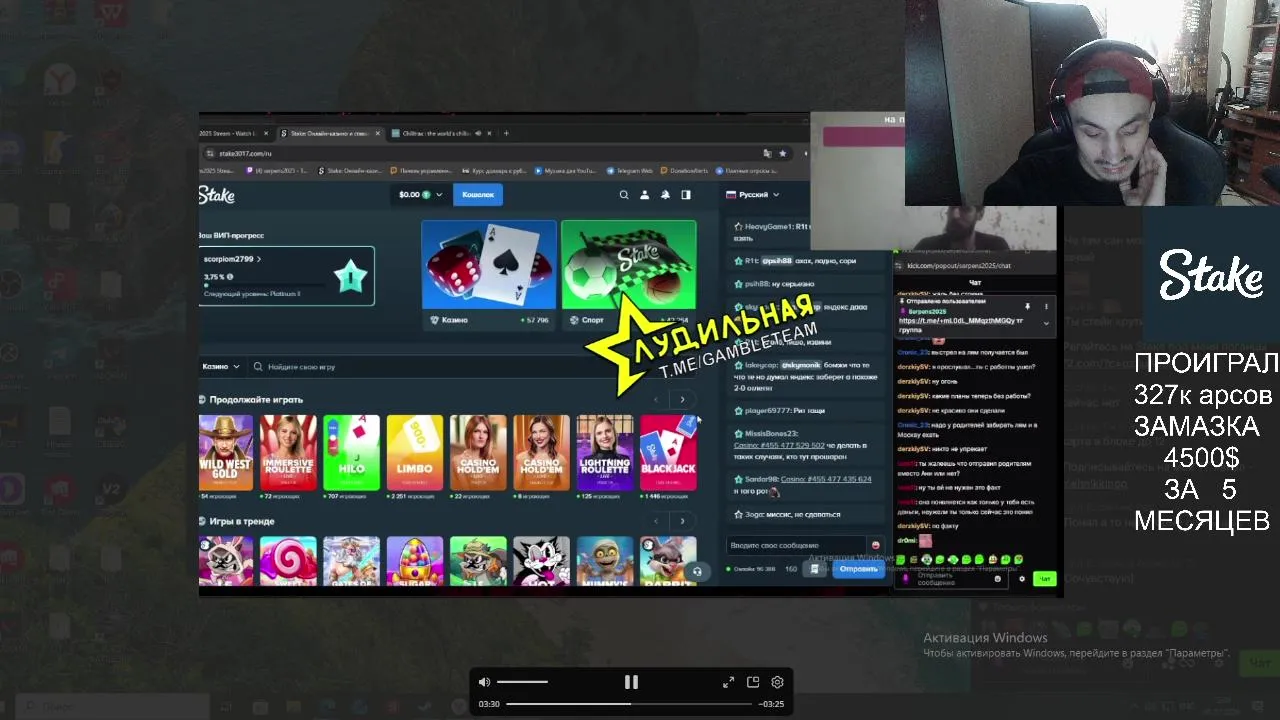Previous arrow in Игры в тренде row
This screenshot has width=1280, height=720.
(657, 521)
